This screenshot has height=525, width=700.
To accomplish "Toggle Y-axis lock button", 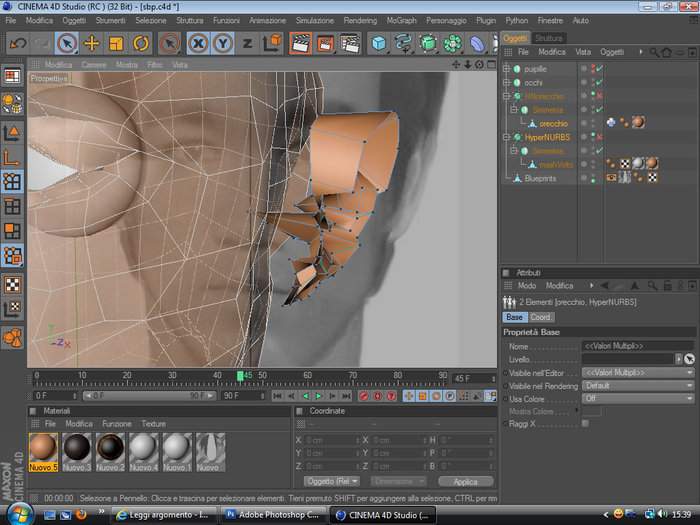I will 223,43.
